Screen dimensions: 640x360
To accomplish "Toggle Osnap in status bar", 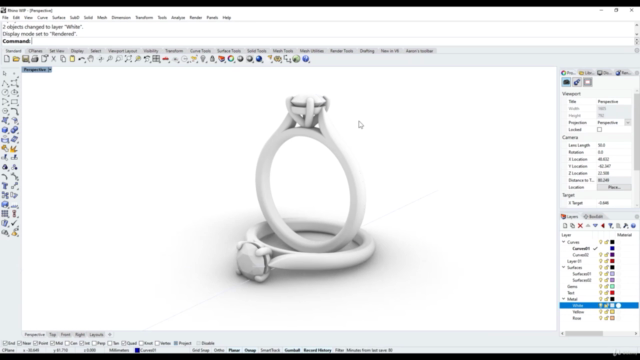I will 250,350.
